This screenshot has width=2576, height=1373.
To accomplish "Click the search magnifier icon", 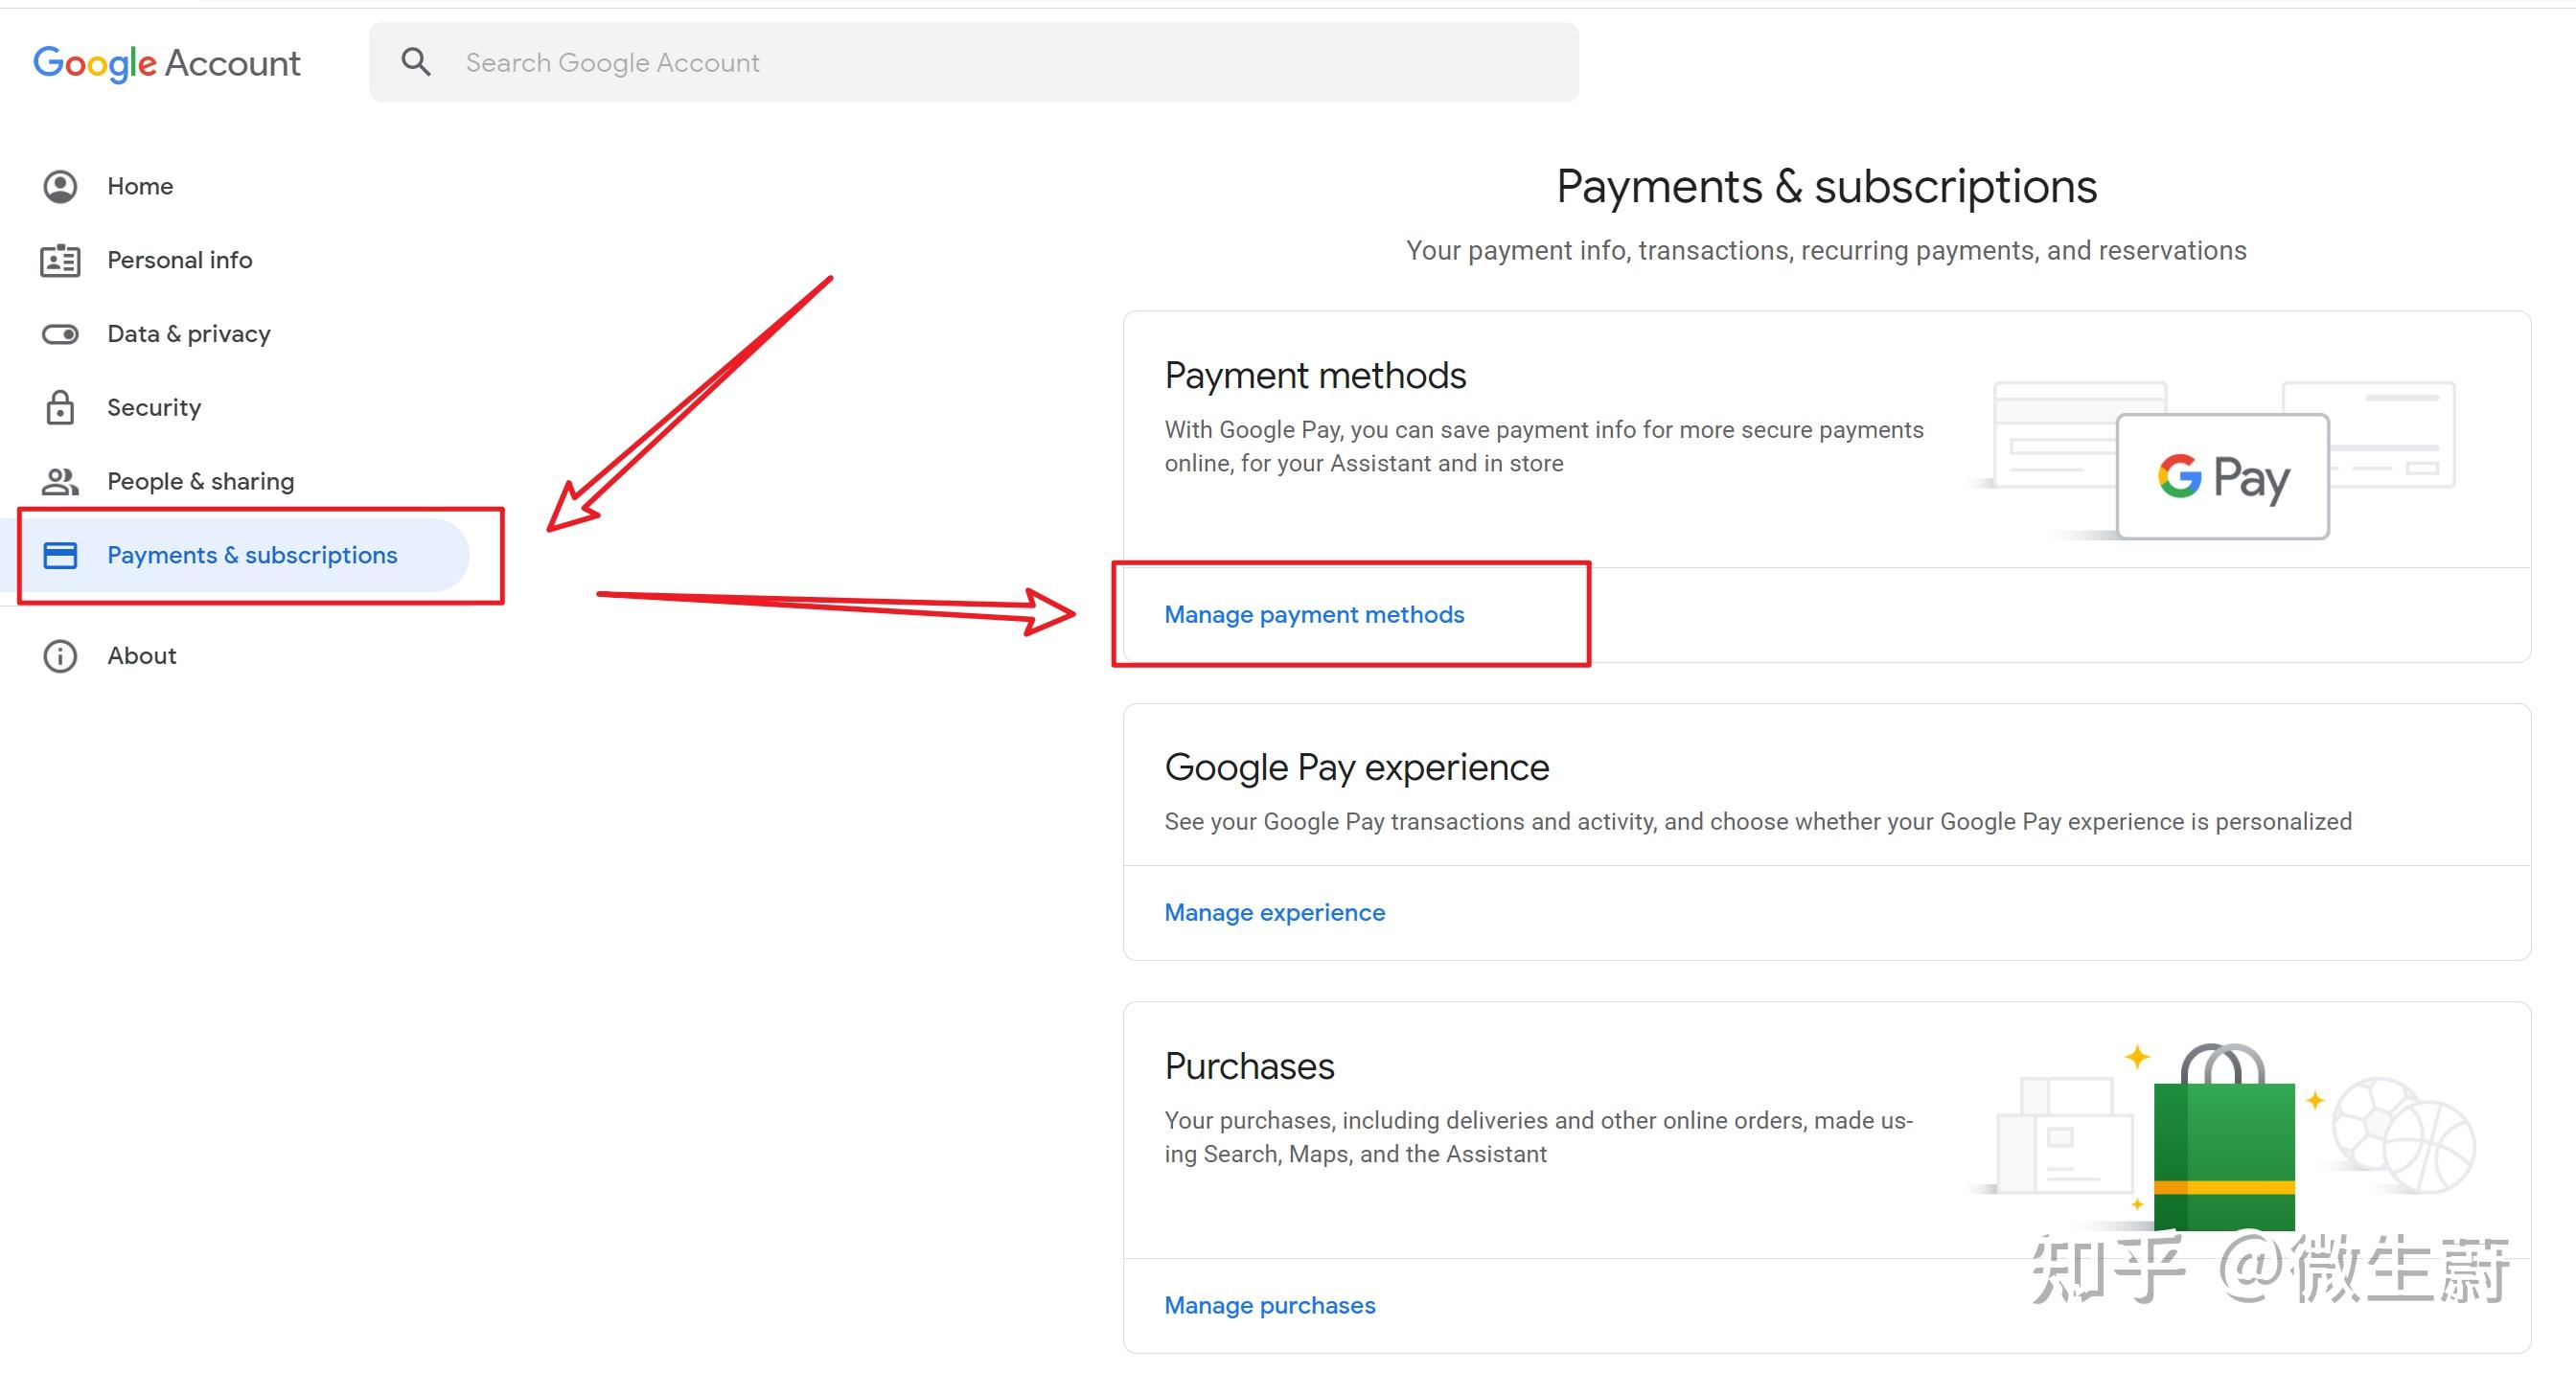I will (x=416, y=62).
